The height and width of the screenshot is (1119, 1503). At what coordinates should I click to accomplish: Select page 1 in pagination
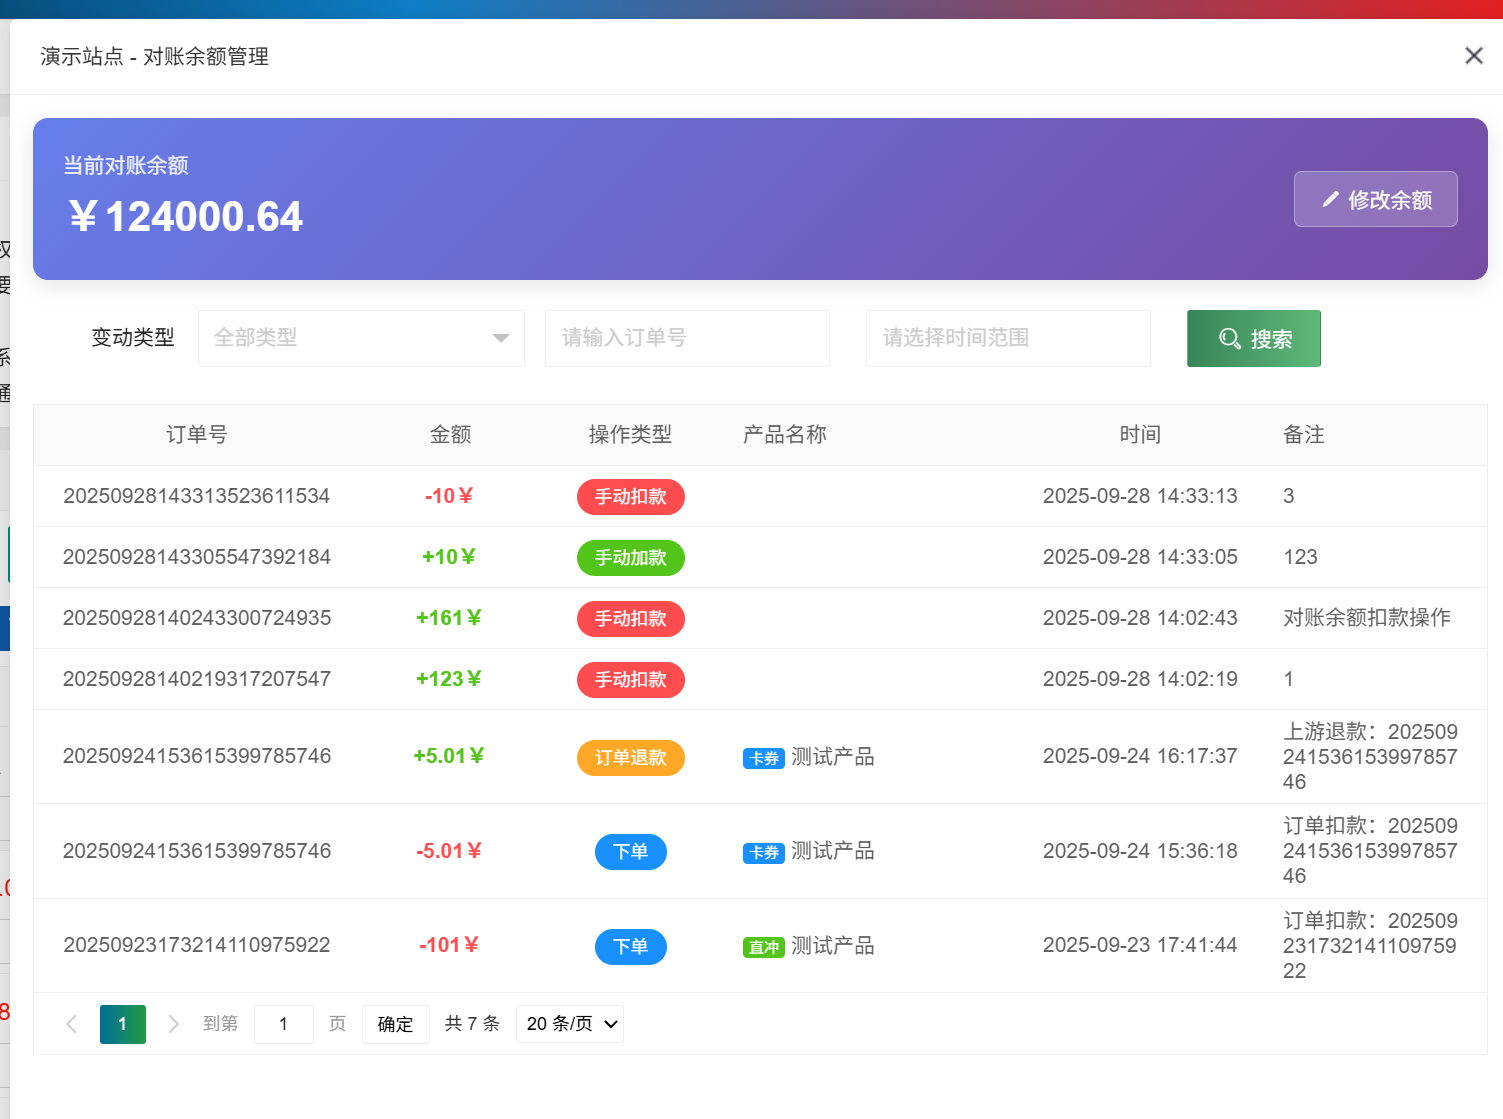pos(123,1024)
